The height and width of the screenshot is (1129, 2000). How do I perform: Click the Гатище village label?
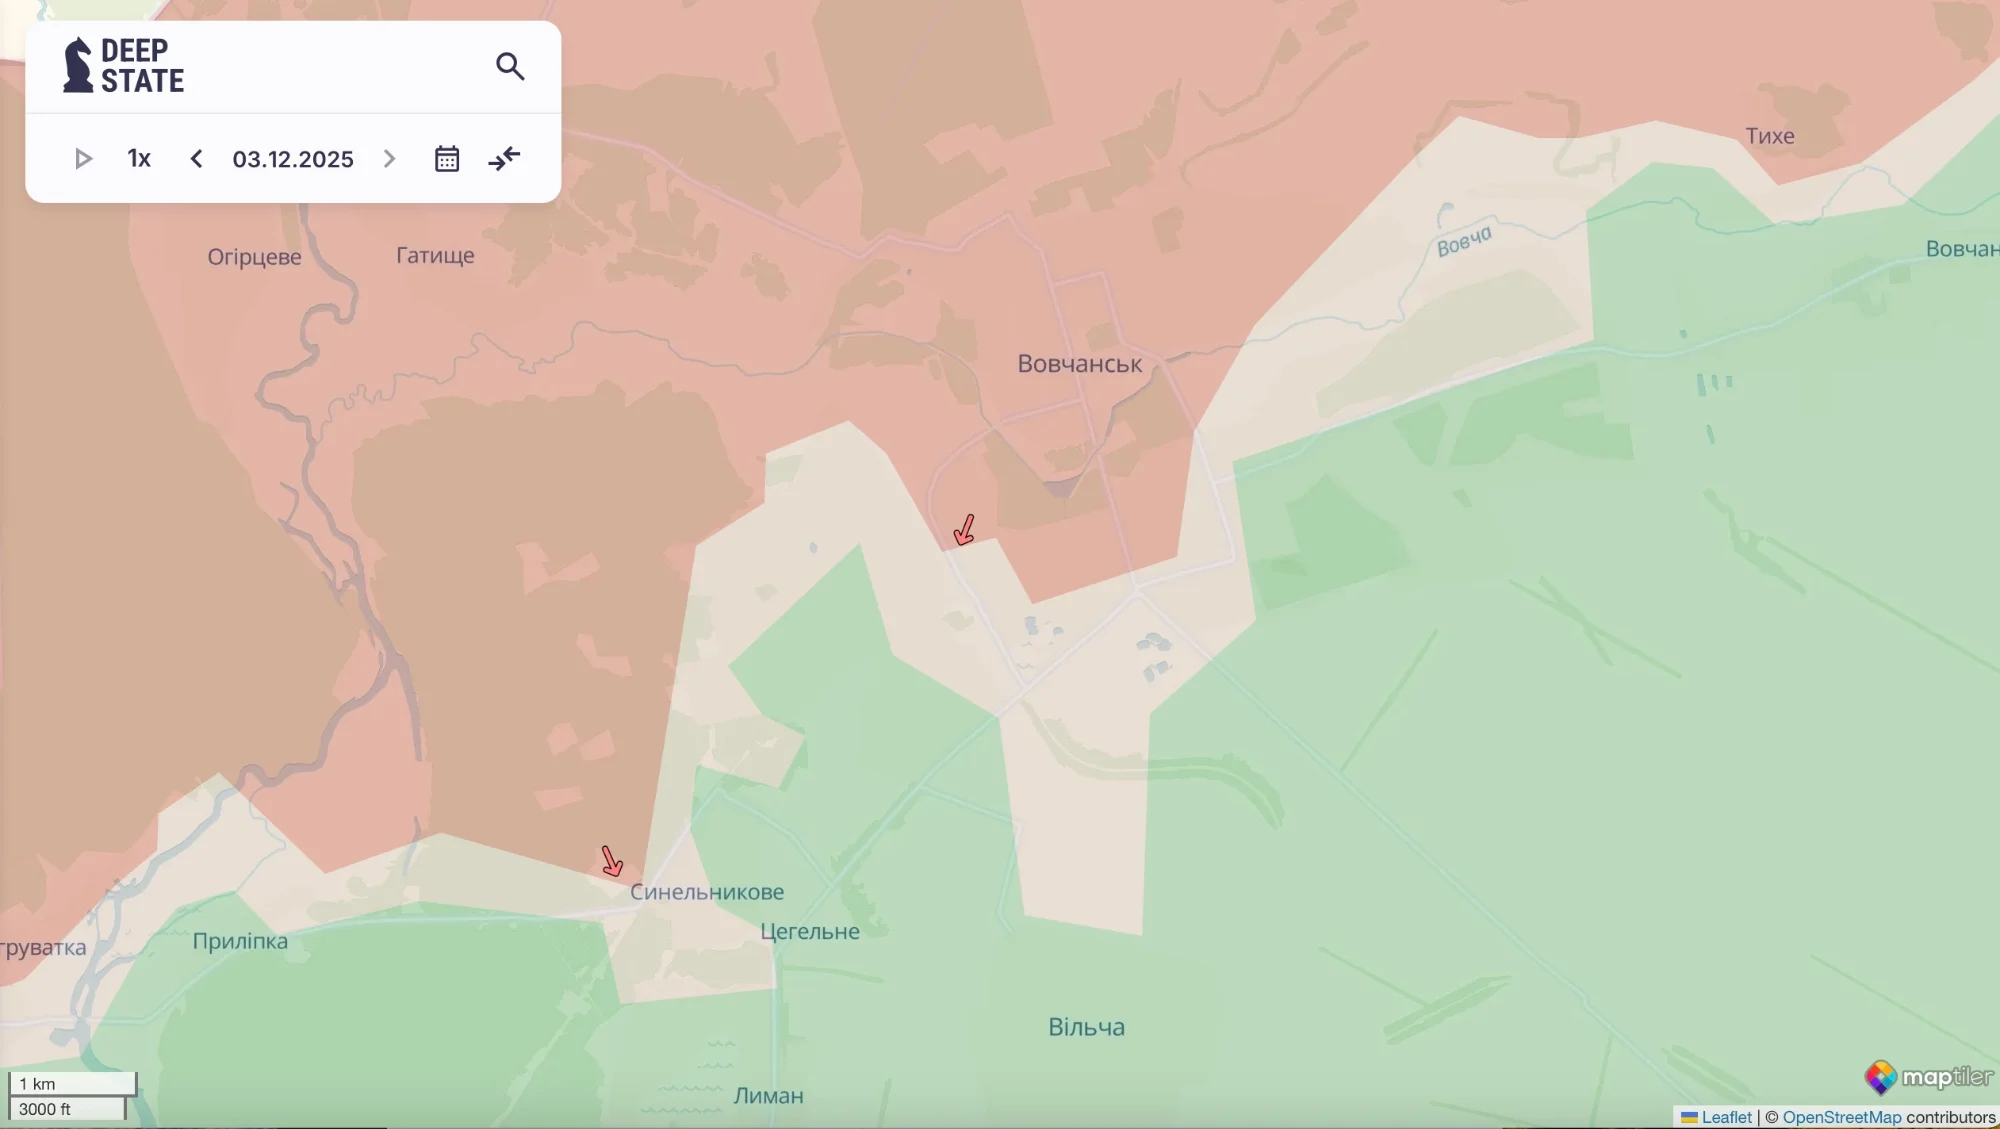point(435,255)
